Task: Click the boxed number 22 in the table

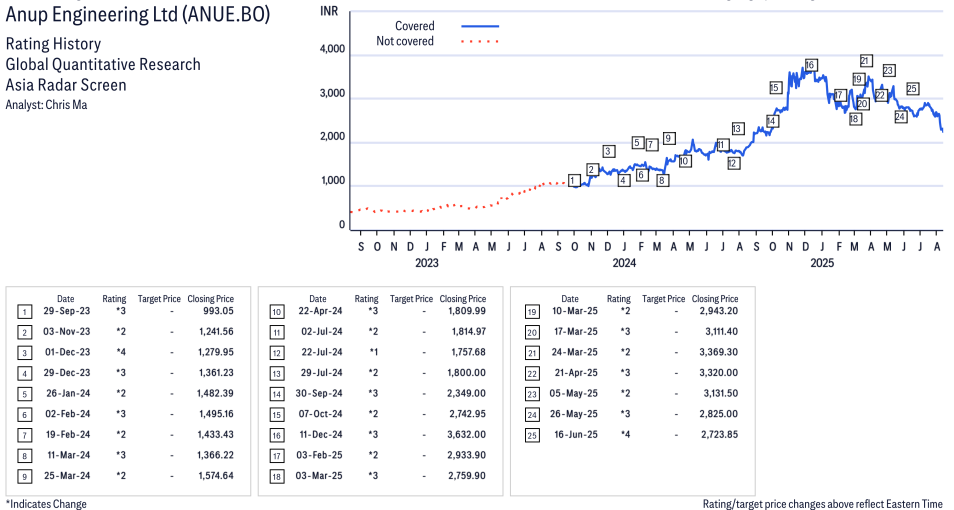Action: pos(532,373)
